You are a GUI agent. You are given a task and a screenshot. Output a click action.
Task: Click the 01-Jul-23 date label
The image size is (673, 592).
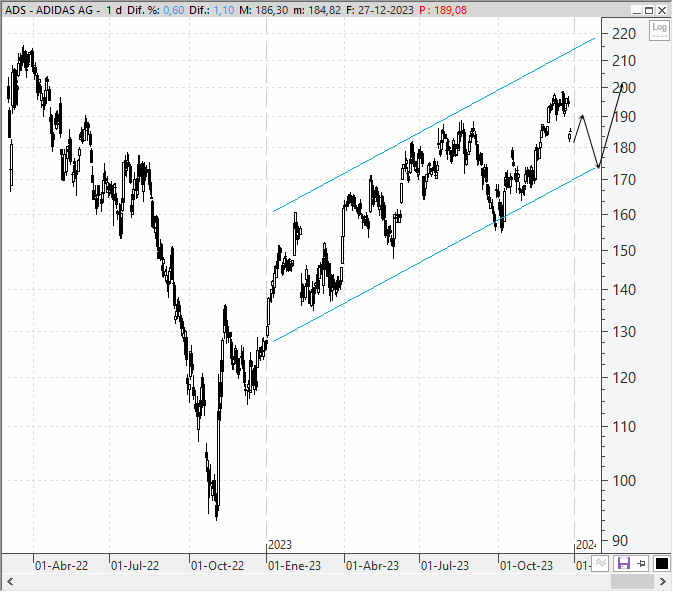coord(445,566)
